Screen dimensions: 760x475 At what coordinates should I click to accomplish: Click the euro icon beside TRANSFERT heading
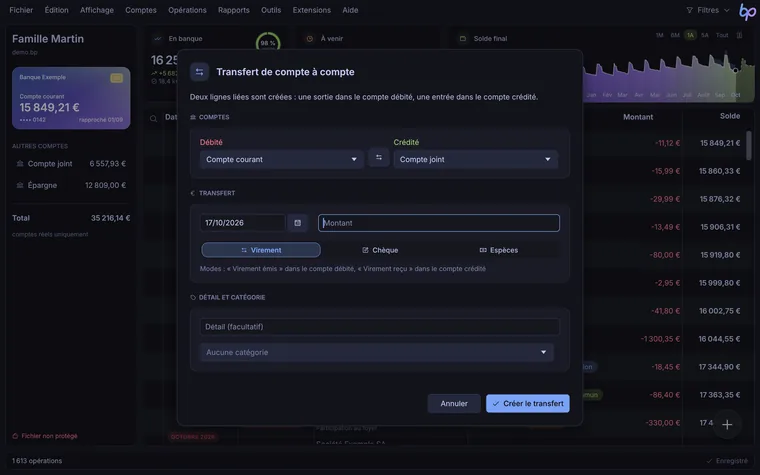point(193,193)
